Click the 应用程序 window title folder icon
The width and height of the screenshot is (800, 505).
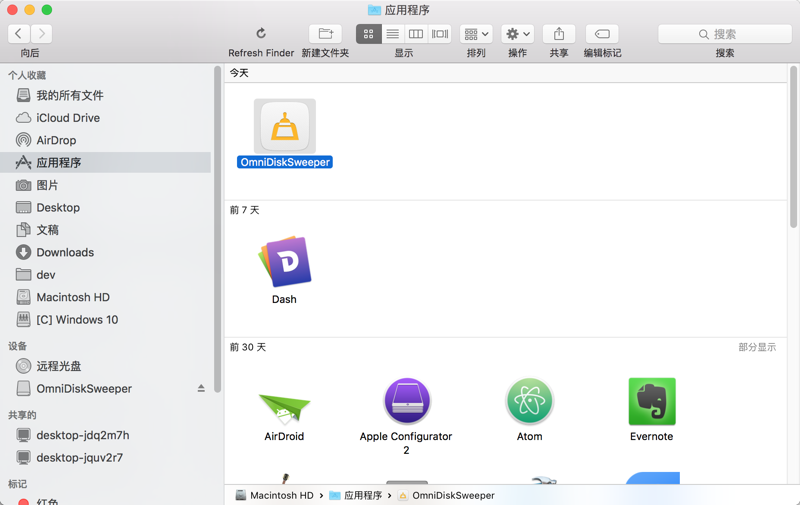coord(374,10)
